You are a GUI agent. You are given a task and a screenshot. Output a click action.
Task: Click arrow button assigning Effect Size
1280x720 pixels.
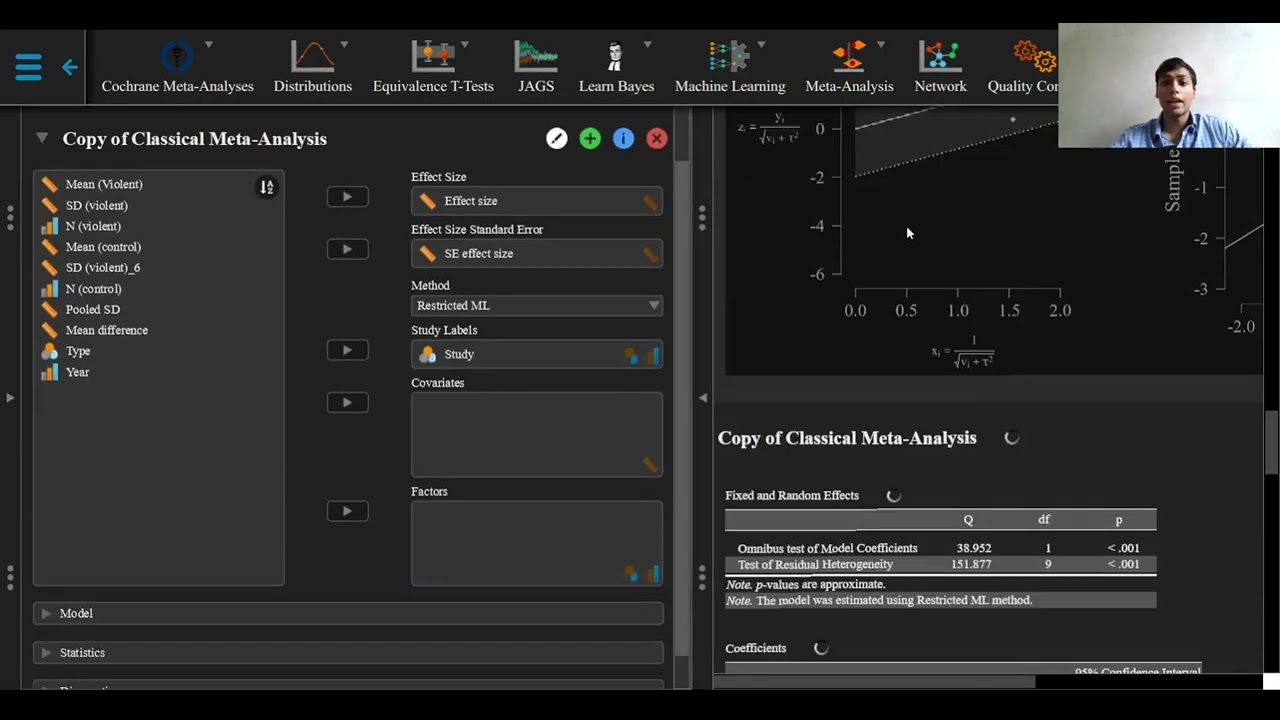coord(347,197)
